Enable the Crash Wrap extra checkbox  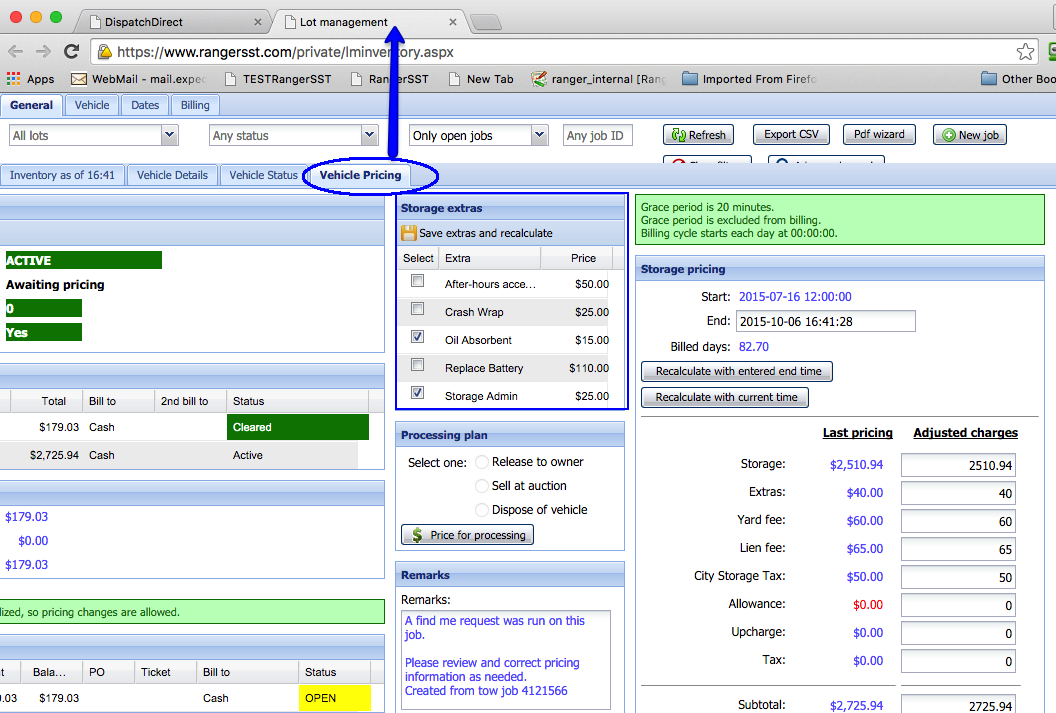(418, 311)
